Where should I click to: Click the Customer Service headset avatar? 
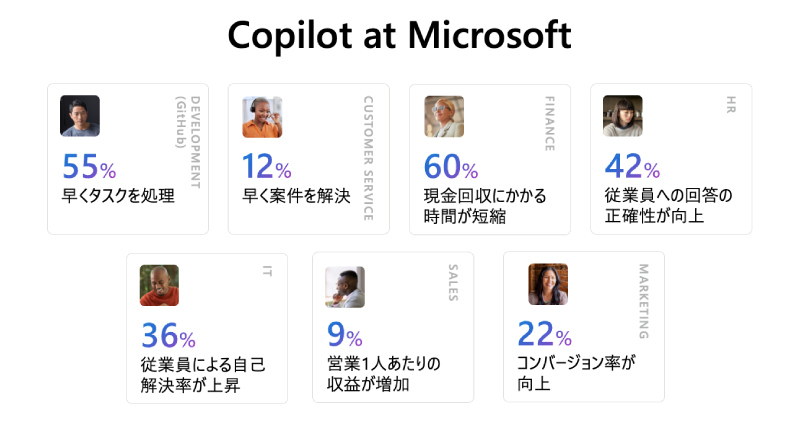(x=262, y=116)
